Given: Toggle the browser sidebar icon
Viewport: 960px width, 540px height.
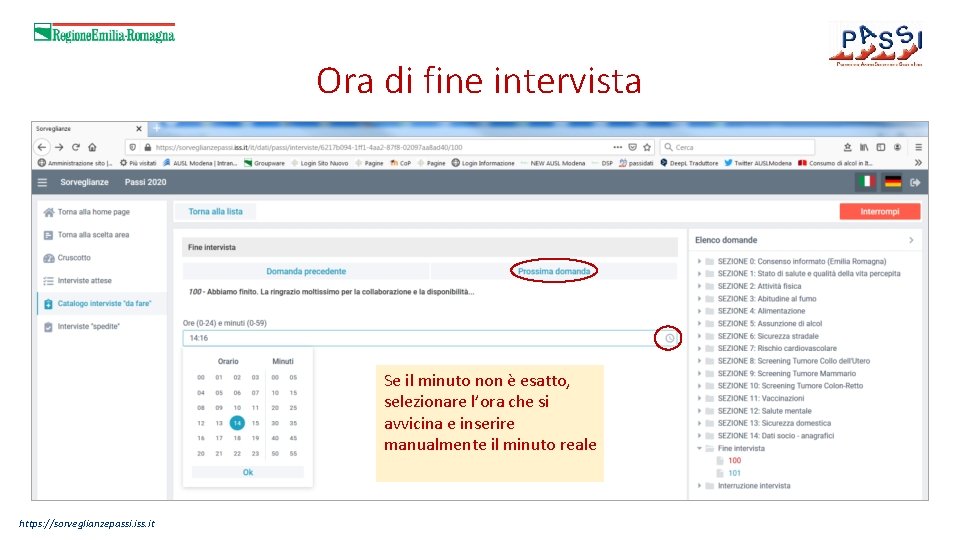Looking at the screenshot, I should (x=880, y=147).
